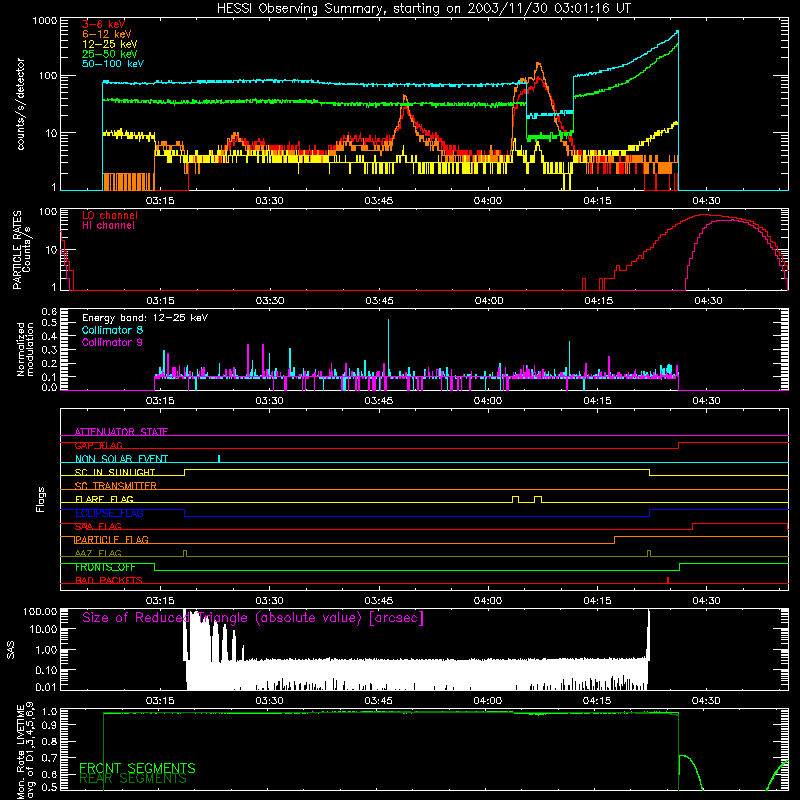Select the '3-6 keV' legend entry

click(x=103, y=24)
